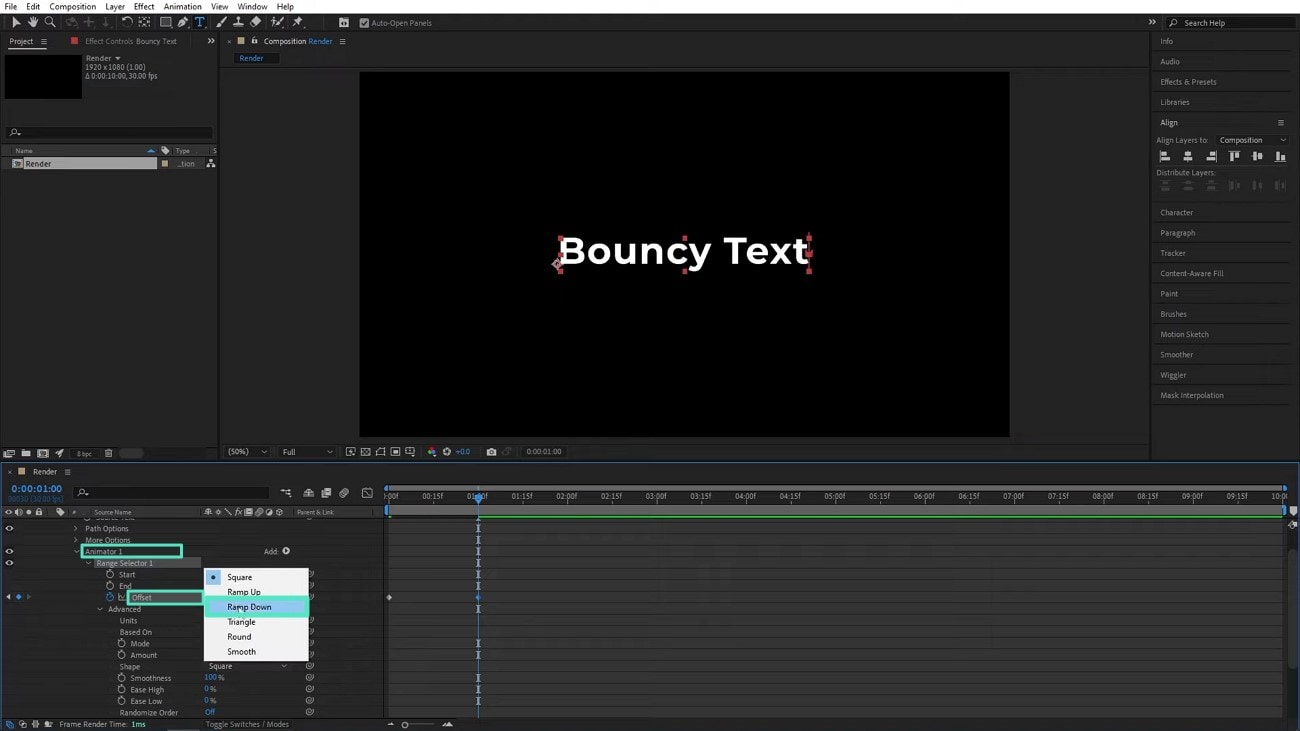The height and width of the screenshot is (731, 1300).
Task: Choose Ramp Down from shape list
Action: 256,607
